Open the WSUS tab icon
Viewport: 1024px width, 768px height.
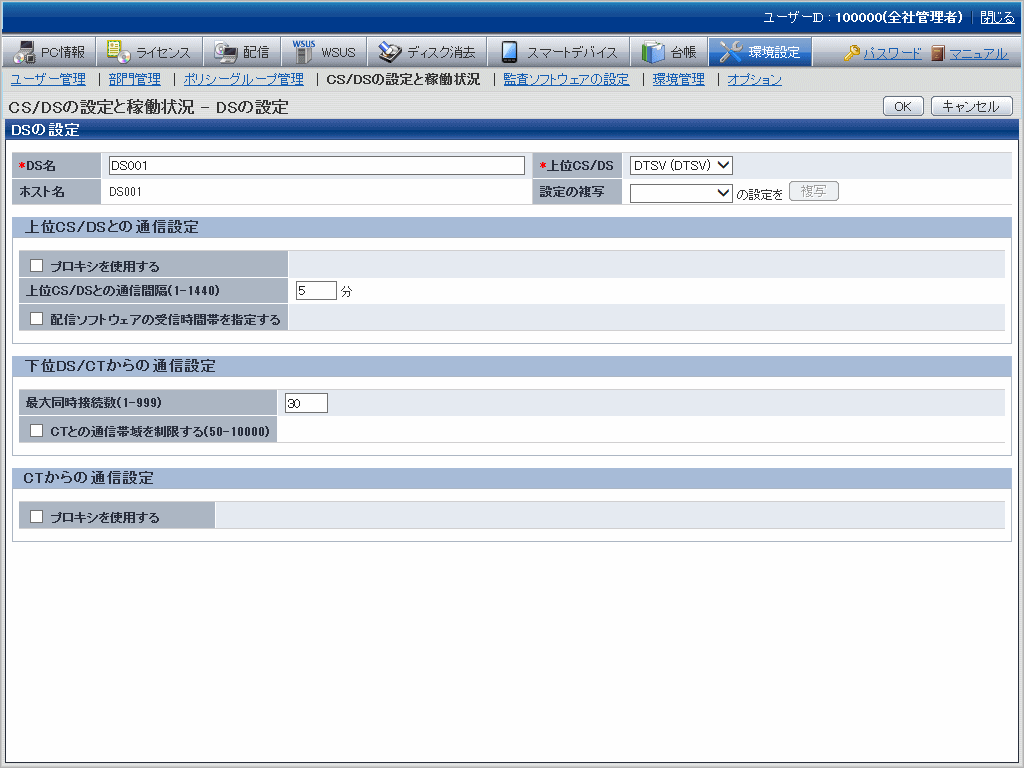pos(303,52)
